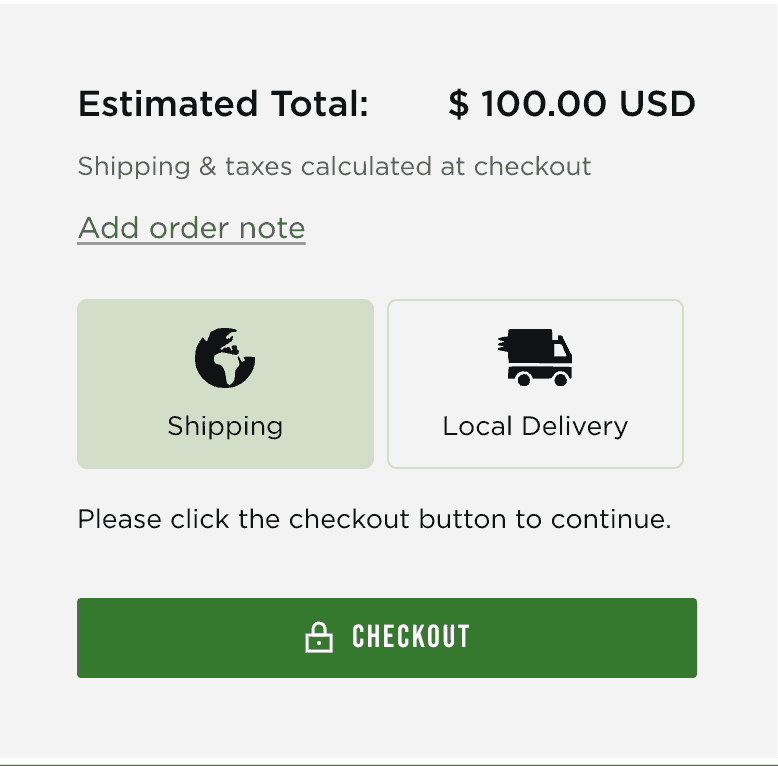This screenshot has height=766, width=778.
Task: Click the word "Total:" in the heading
Action: 318,104
